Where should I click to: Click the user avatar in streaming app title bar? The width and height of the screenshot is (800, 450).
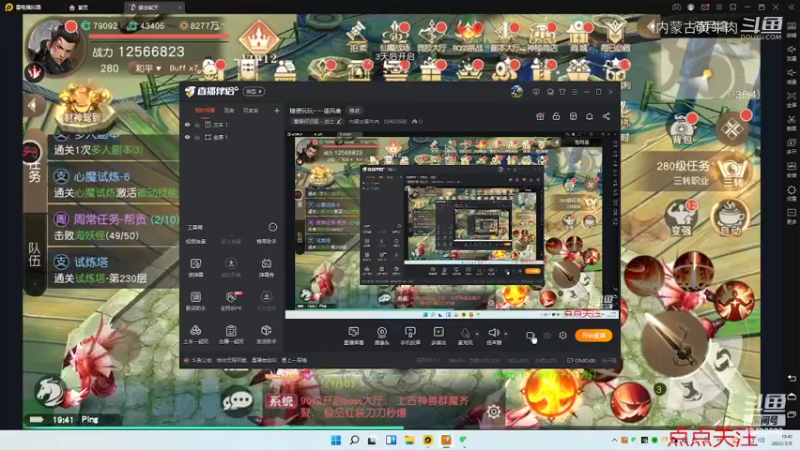(516, 92)
